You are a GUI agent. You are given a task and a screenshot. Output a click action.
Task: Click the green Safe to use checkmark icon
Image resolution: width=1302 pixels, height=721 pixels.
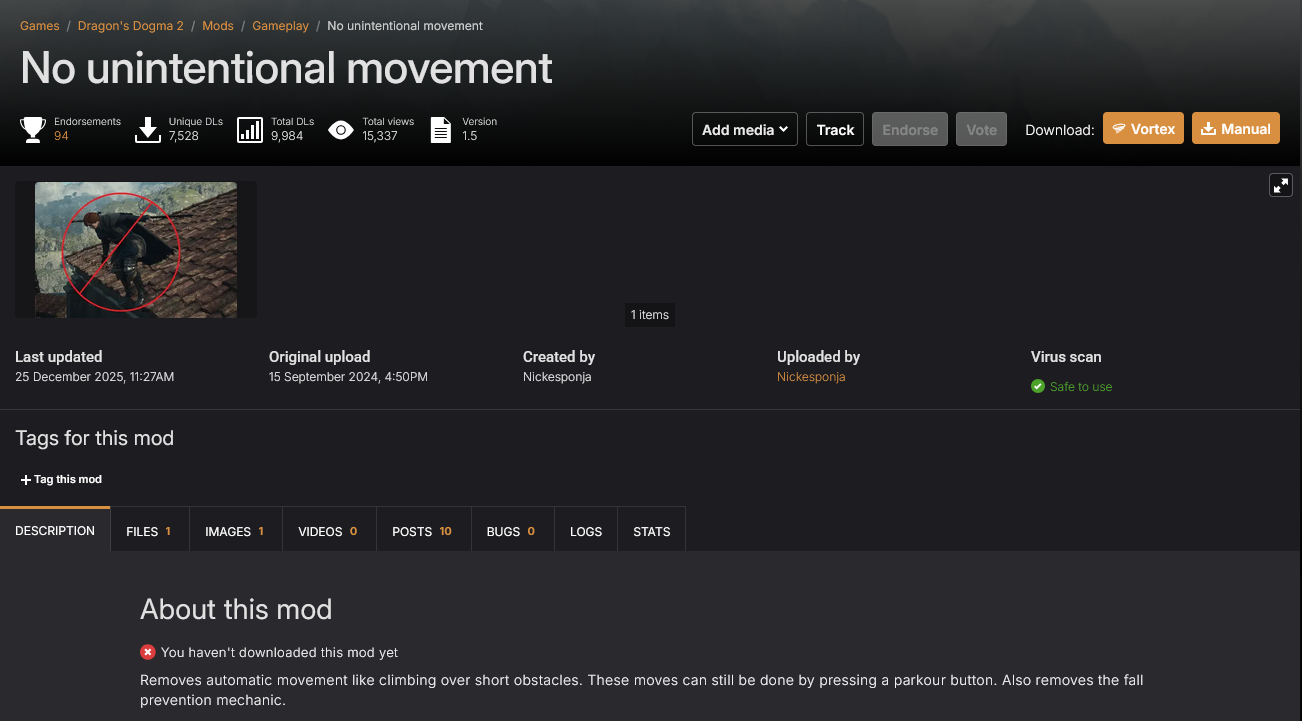point(1038,386)
